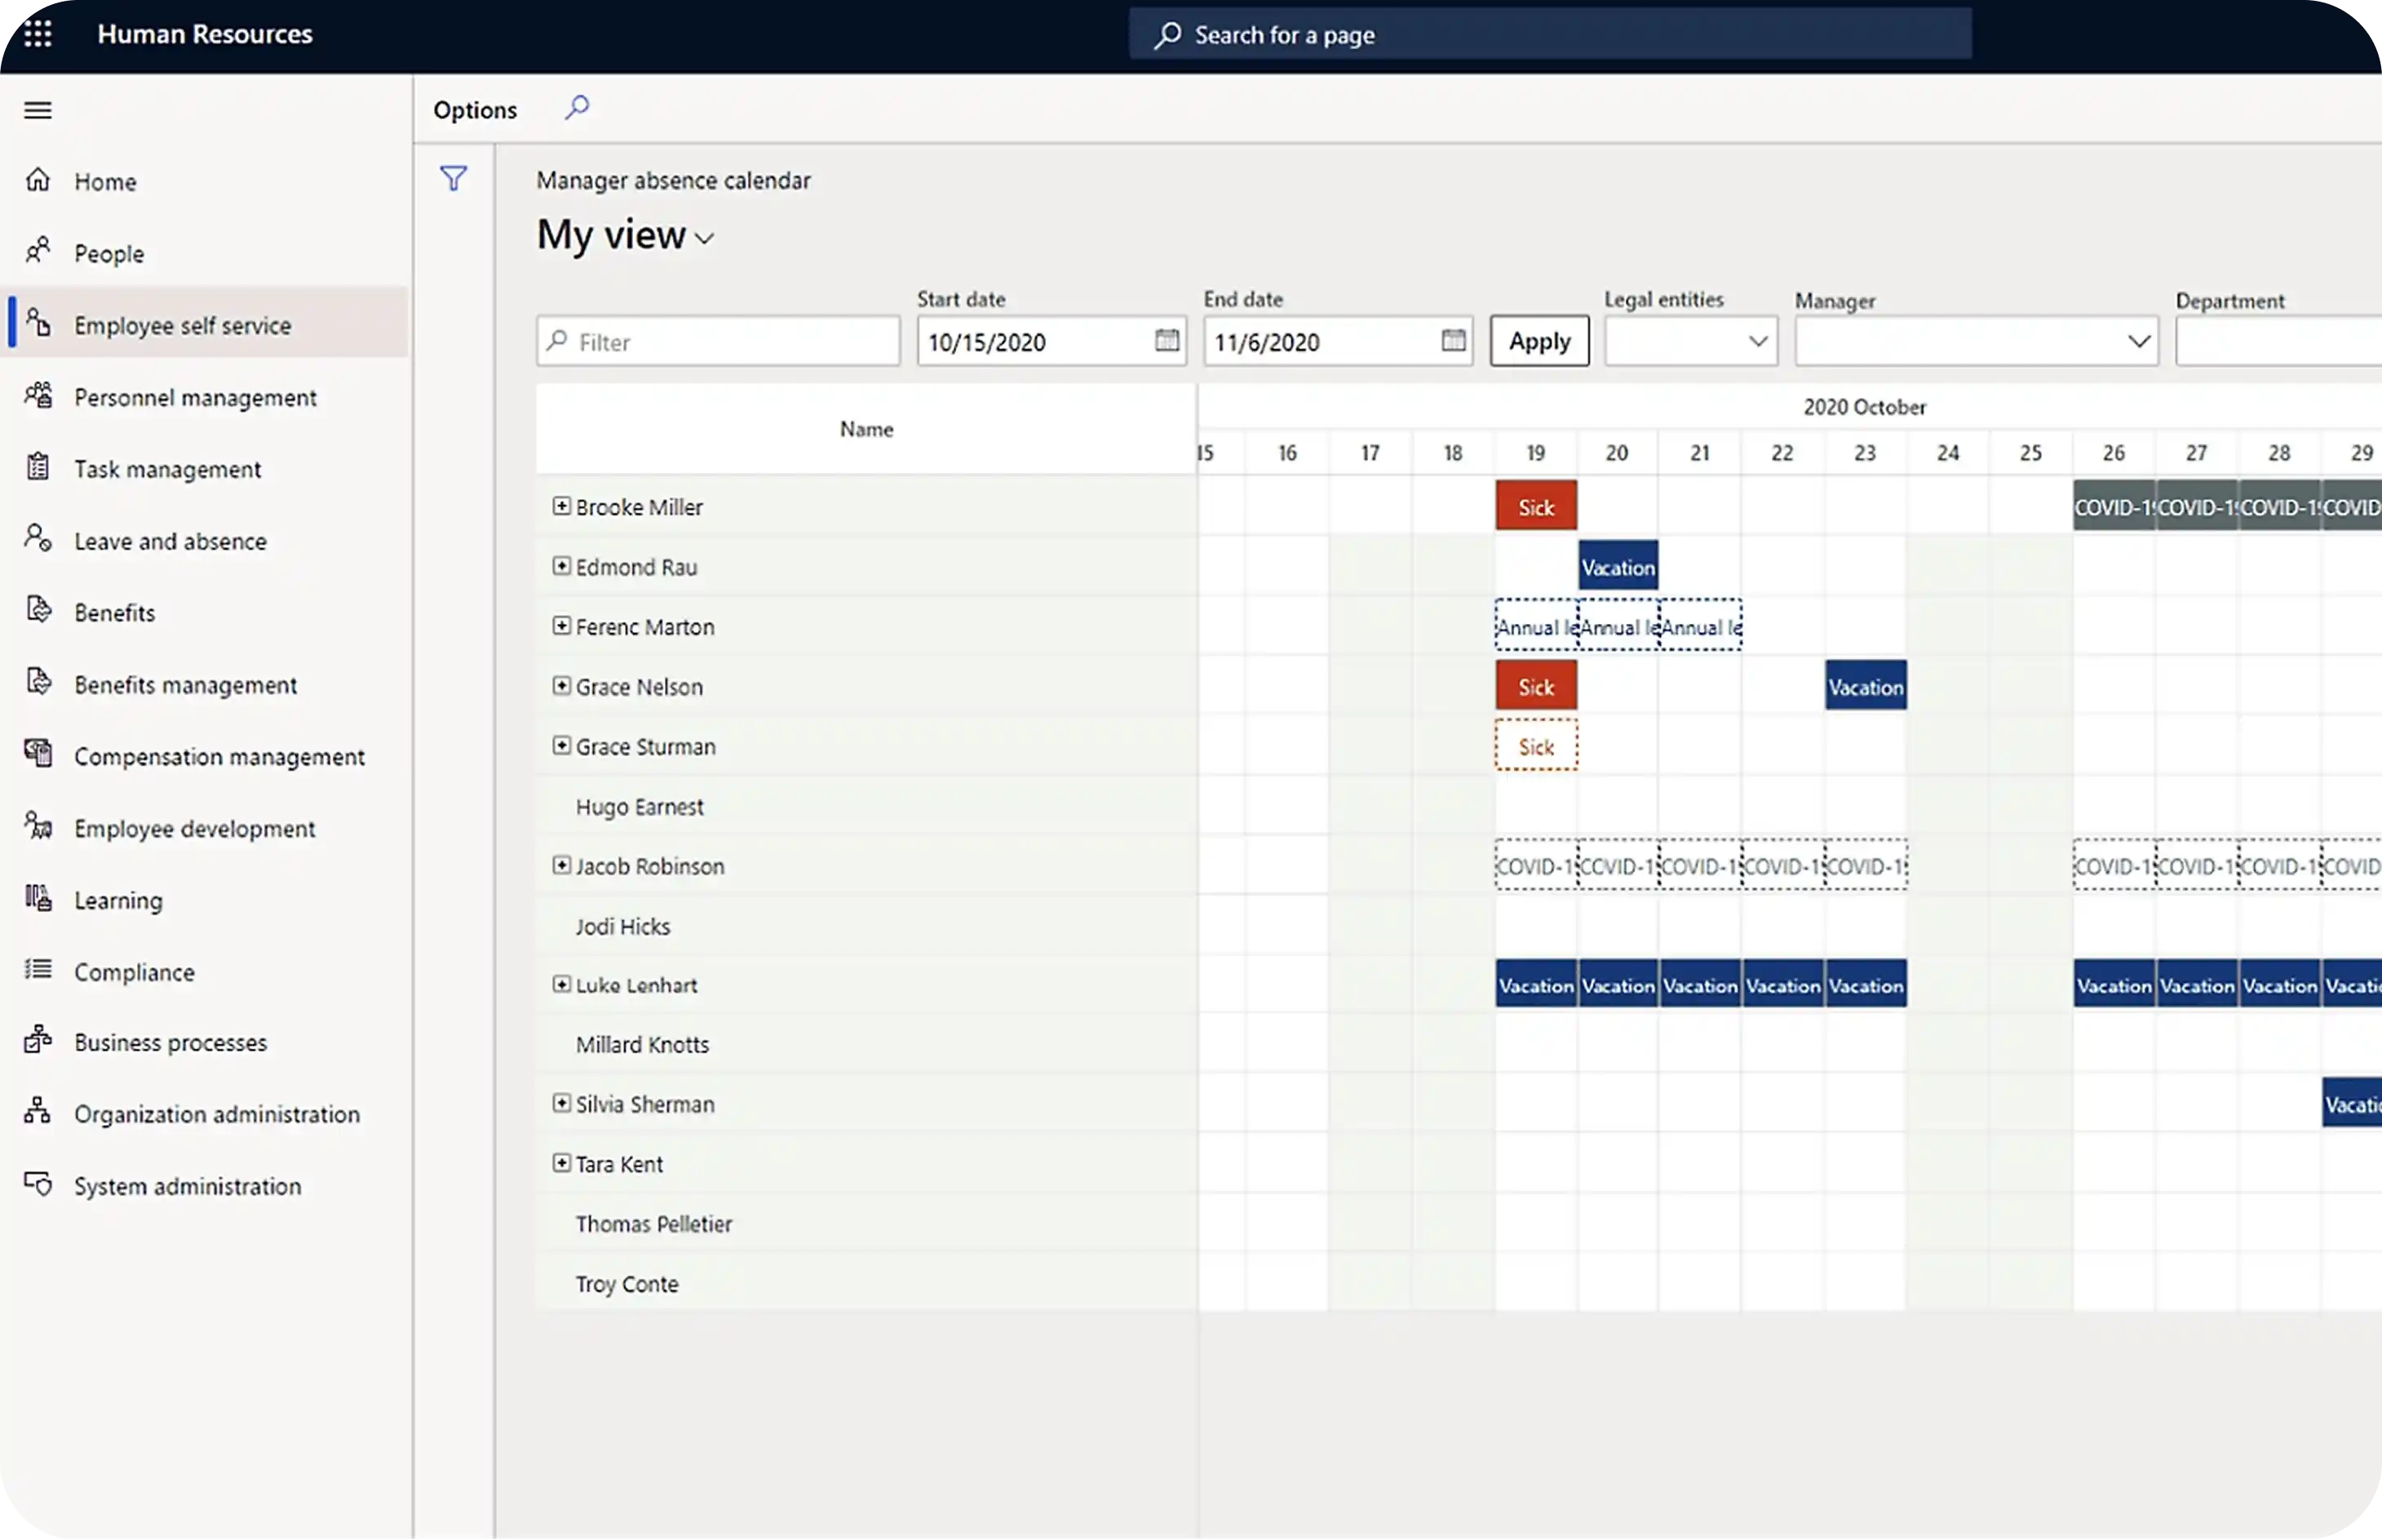Open the Leave and absence section

(x=169, y=540)
